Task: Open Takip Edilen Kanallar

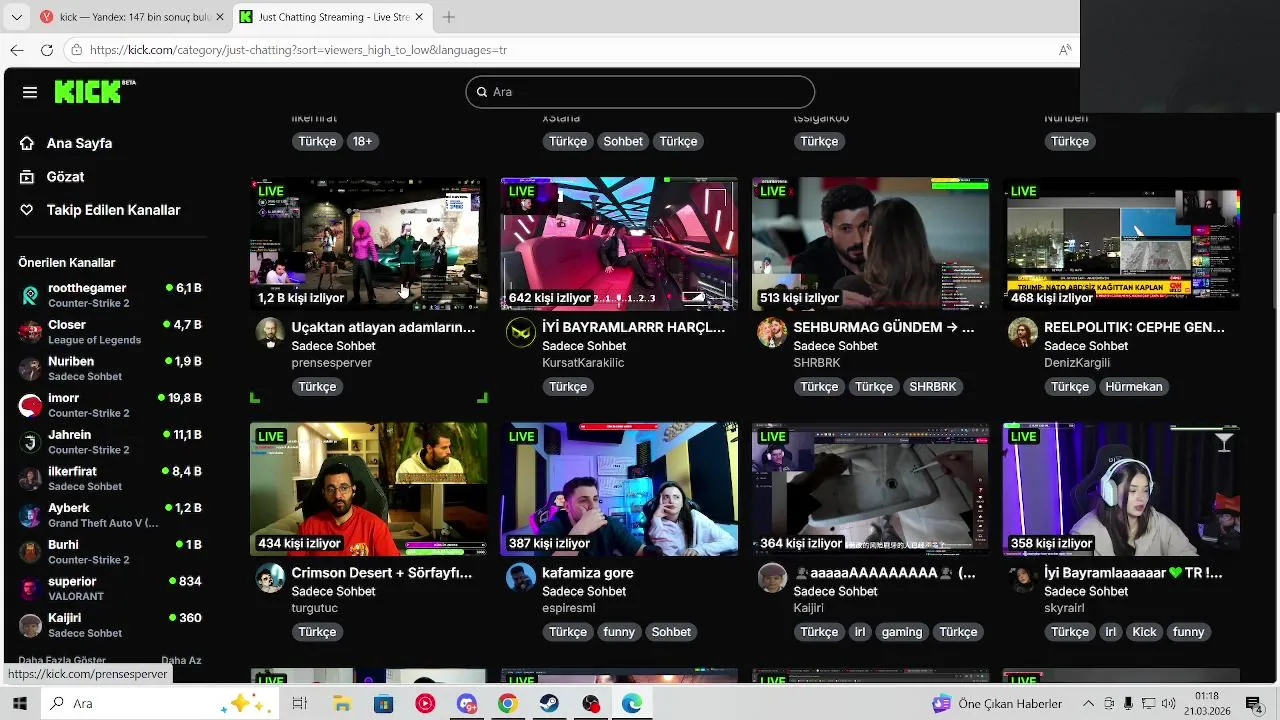Action: click(100, 210)
